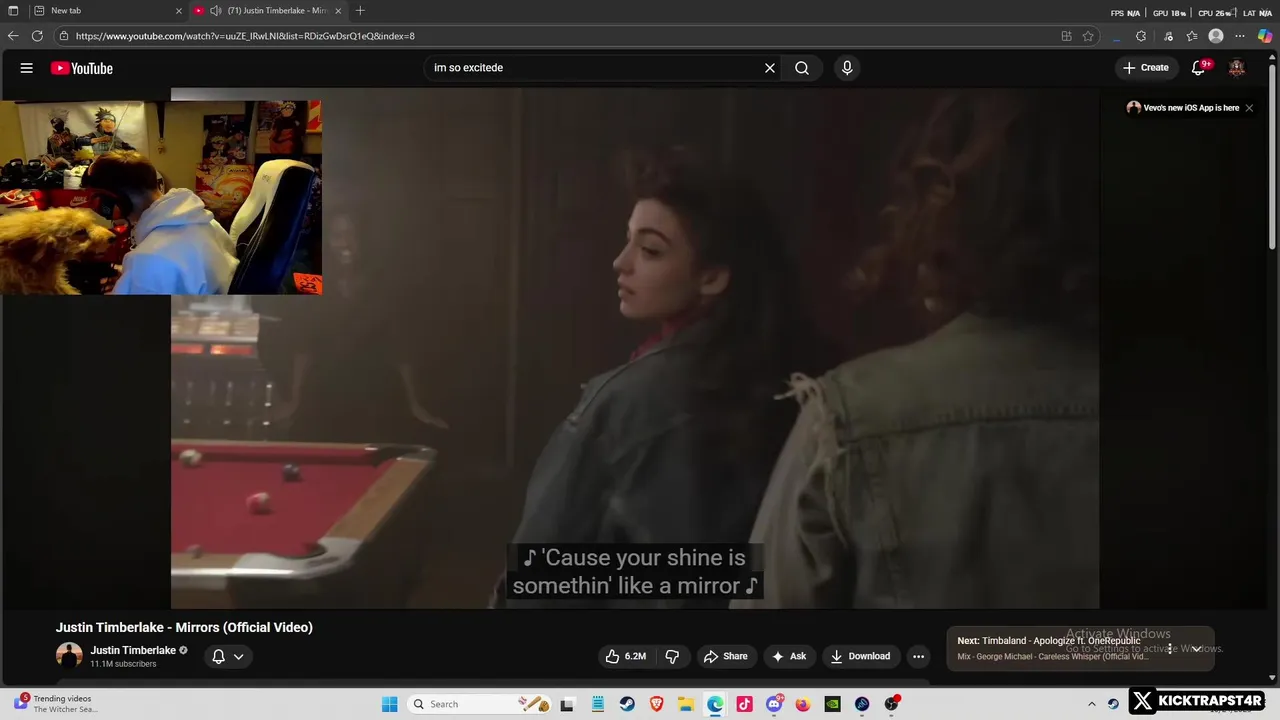
Task: Open Justin Timberlake channel avatar
Action: [x=69, y=656]
